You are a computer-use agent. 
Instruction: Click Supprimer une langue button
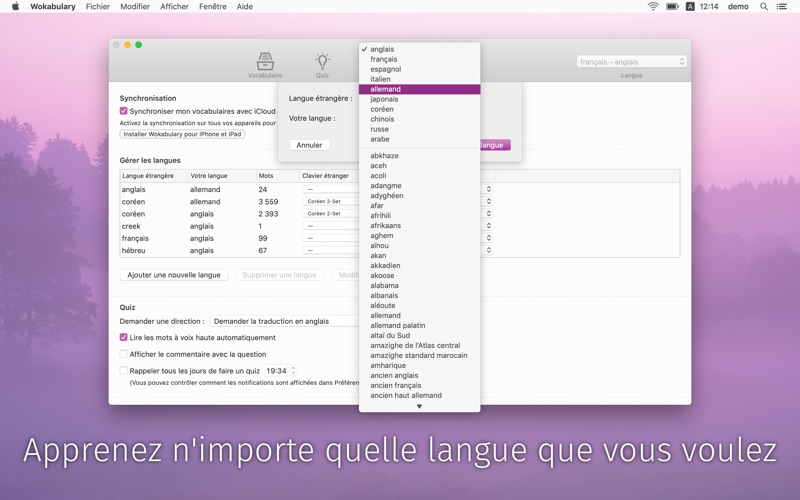[279, 274]
